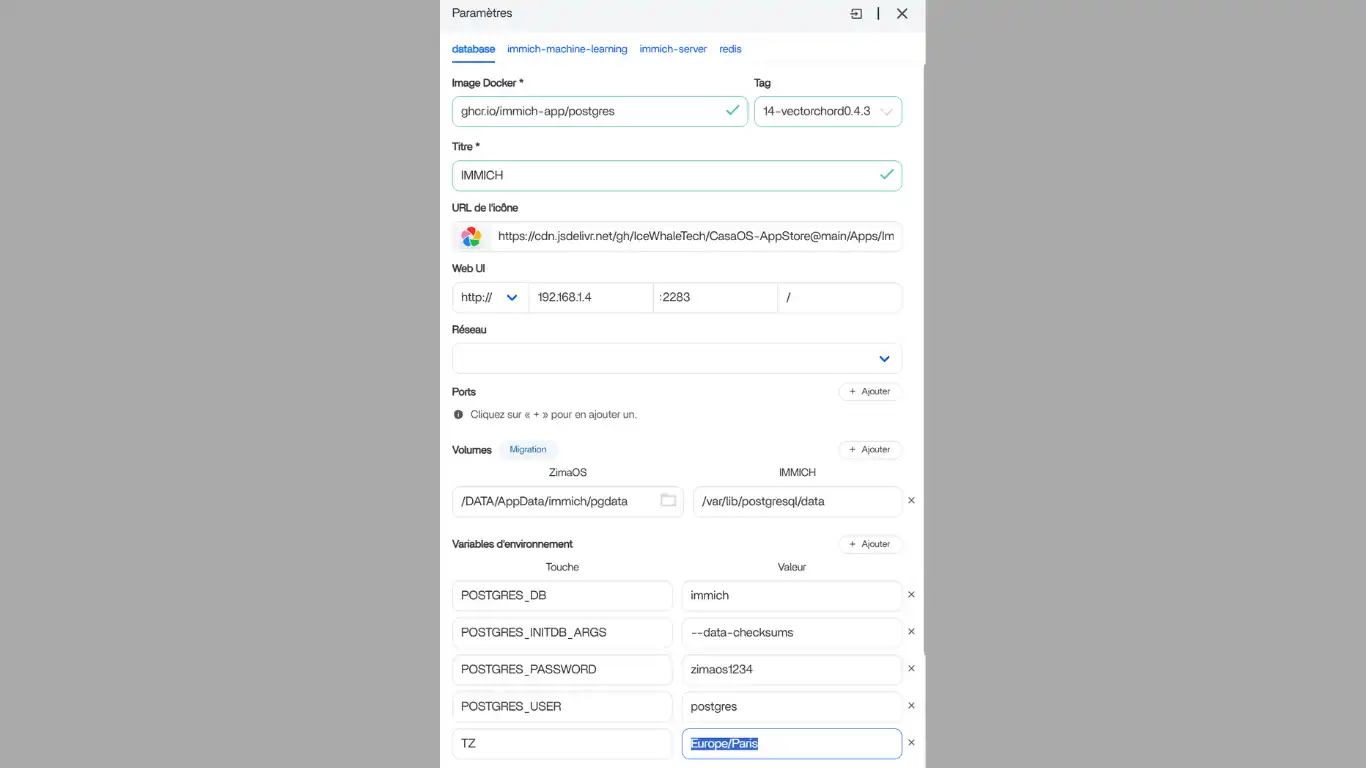
Task: Switch to the immich-machine-learning tab
Action: click(x=567, y=49)
